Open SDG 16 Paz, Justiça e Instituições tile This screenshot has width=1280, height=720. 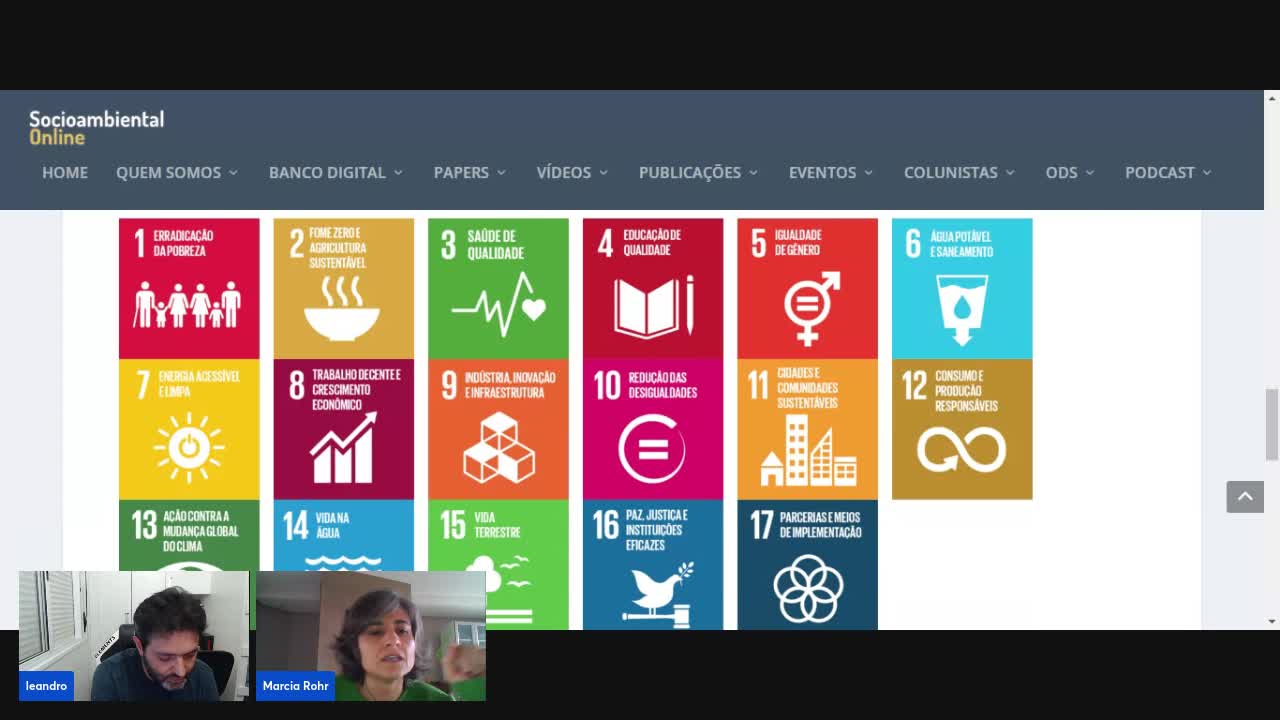[653, 564]
